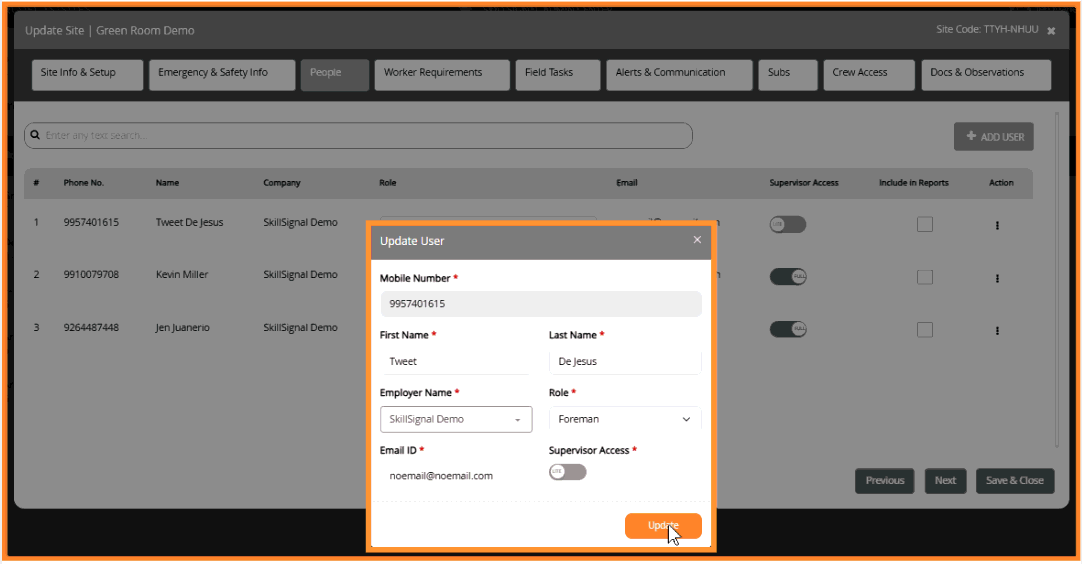Toggle supervisor access for Jen Juanerio
1082x564 pixels.
click(788, 329)
